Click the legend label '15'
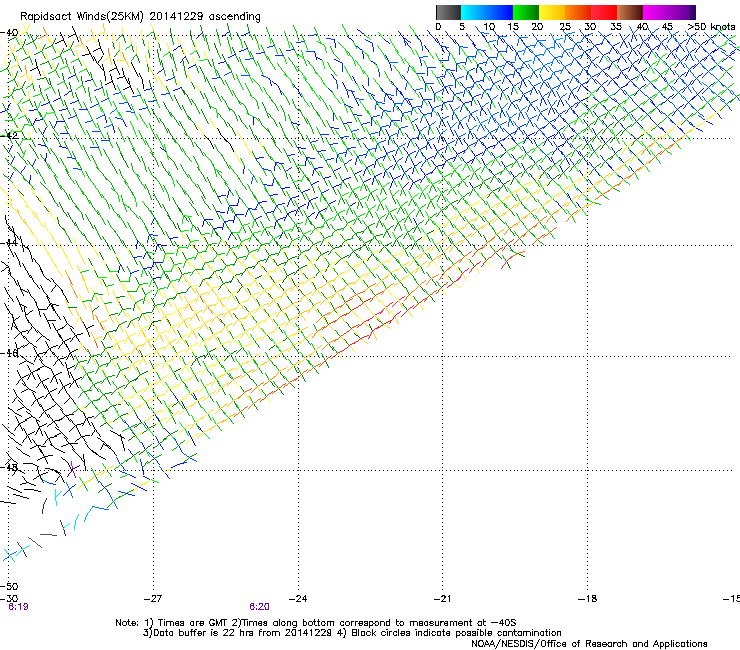740x650 pixels. 513,27
